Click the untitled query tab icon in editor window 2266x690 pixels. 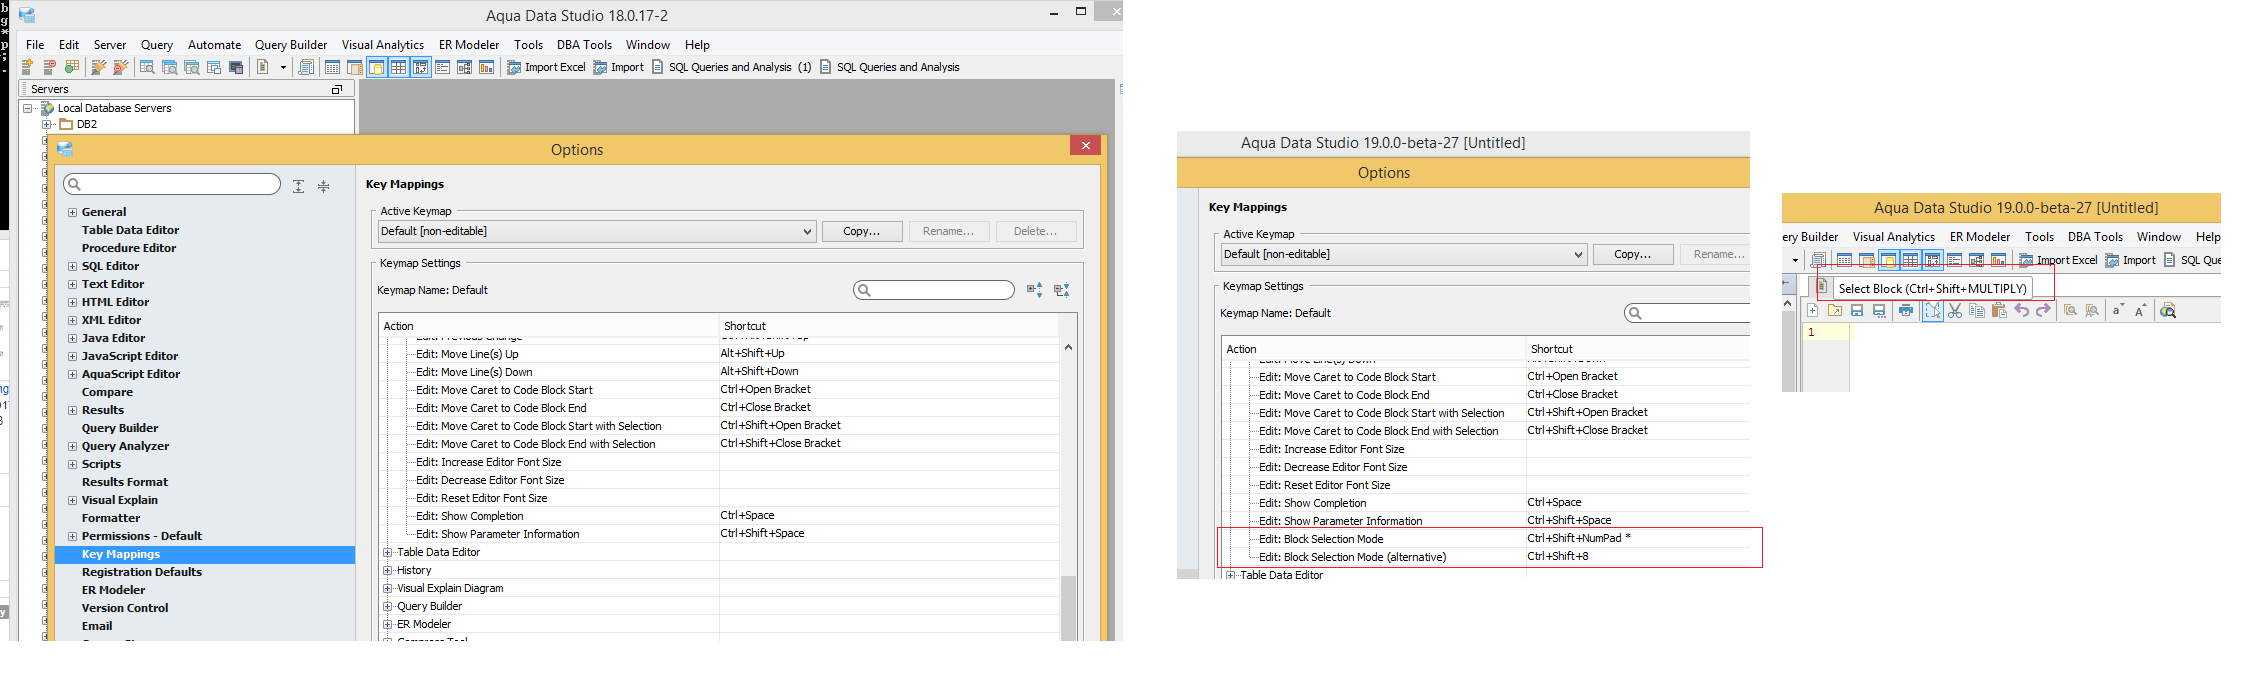point(1822,285)
